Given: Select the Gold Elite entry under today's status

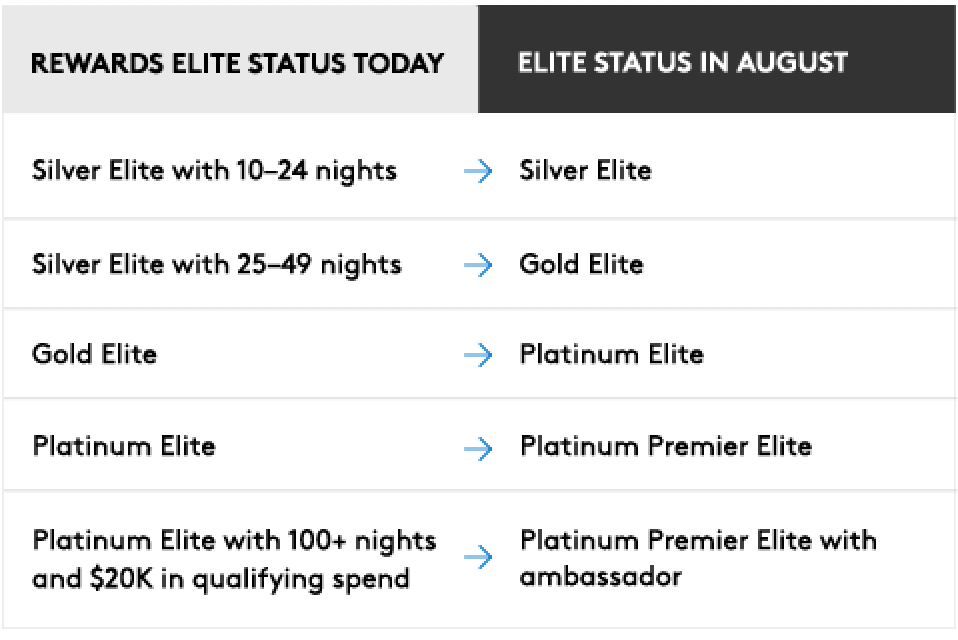Looking at the screenshot, I should click(94, 355).
